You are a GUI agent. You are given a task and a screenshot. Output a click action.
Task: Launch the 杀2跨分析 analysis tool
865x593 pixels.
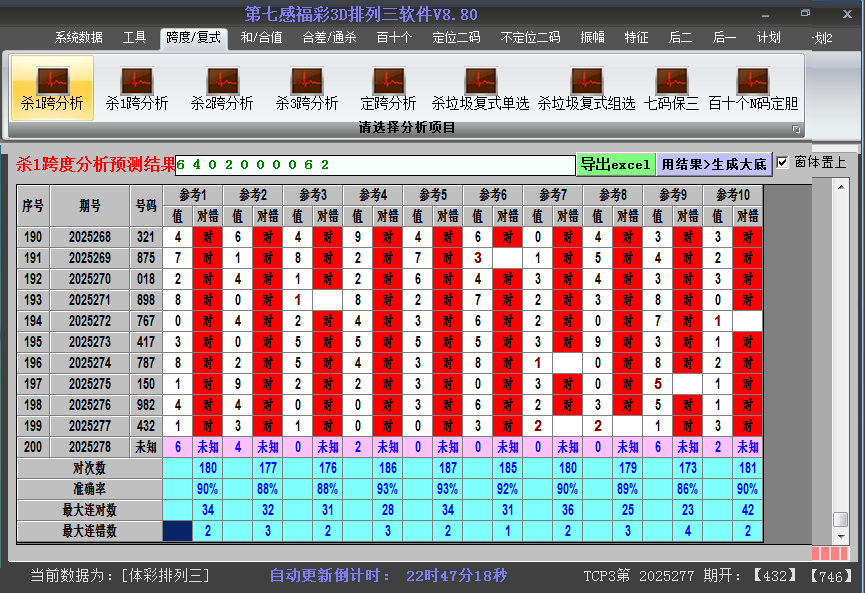222,88
